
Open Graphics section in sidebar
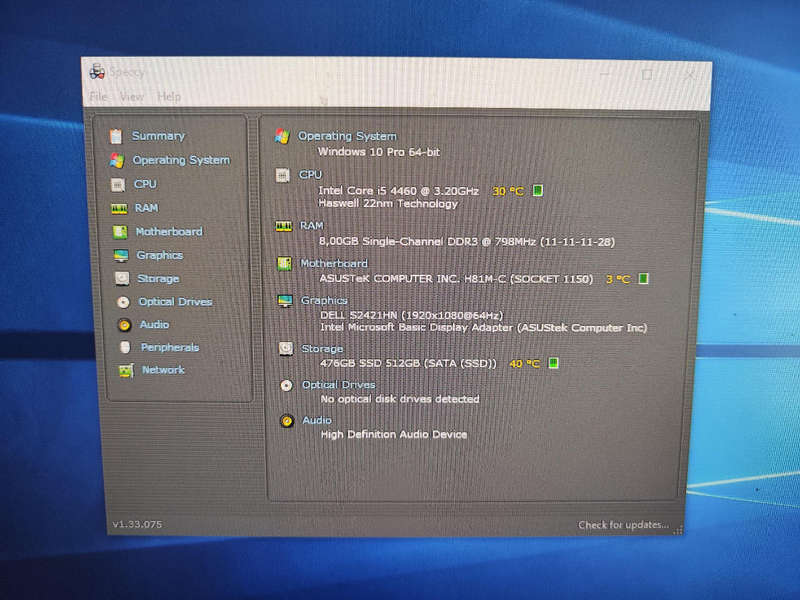pos(160,256)
